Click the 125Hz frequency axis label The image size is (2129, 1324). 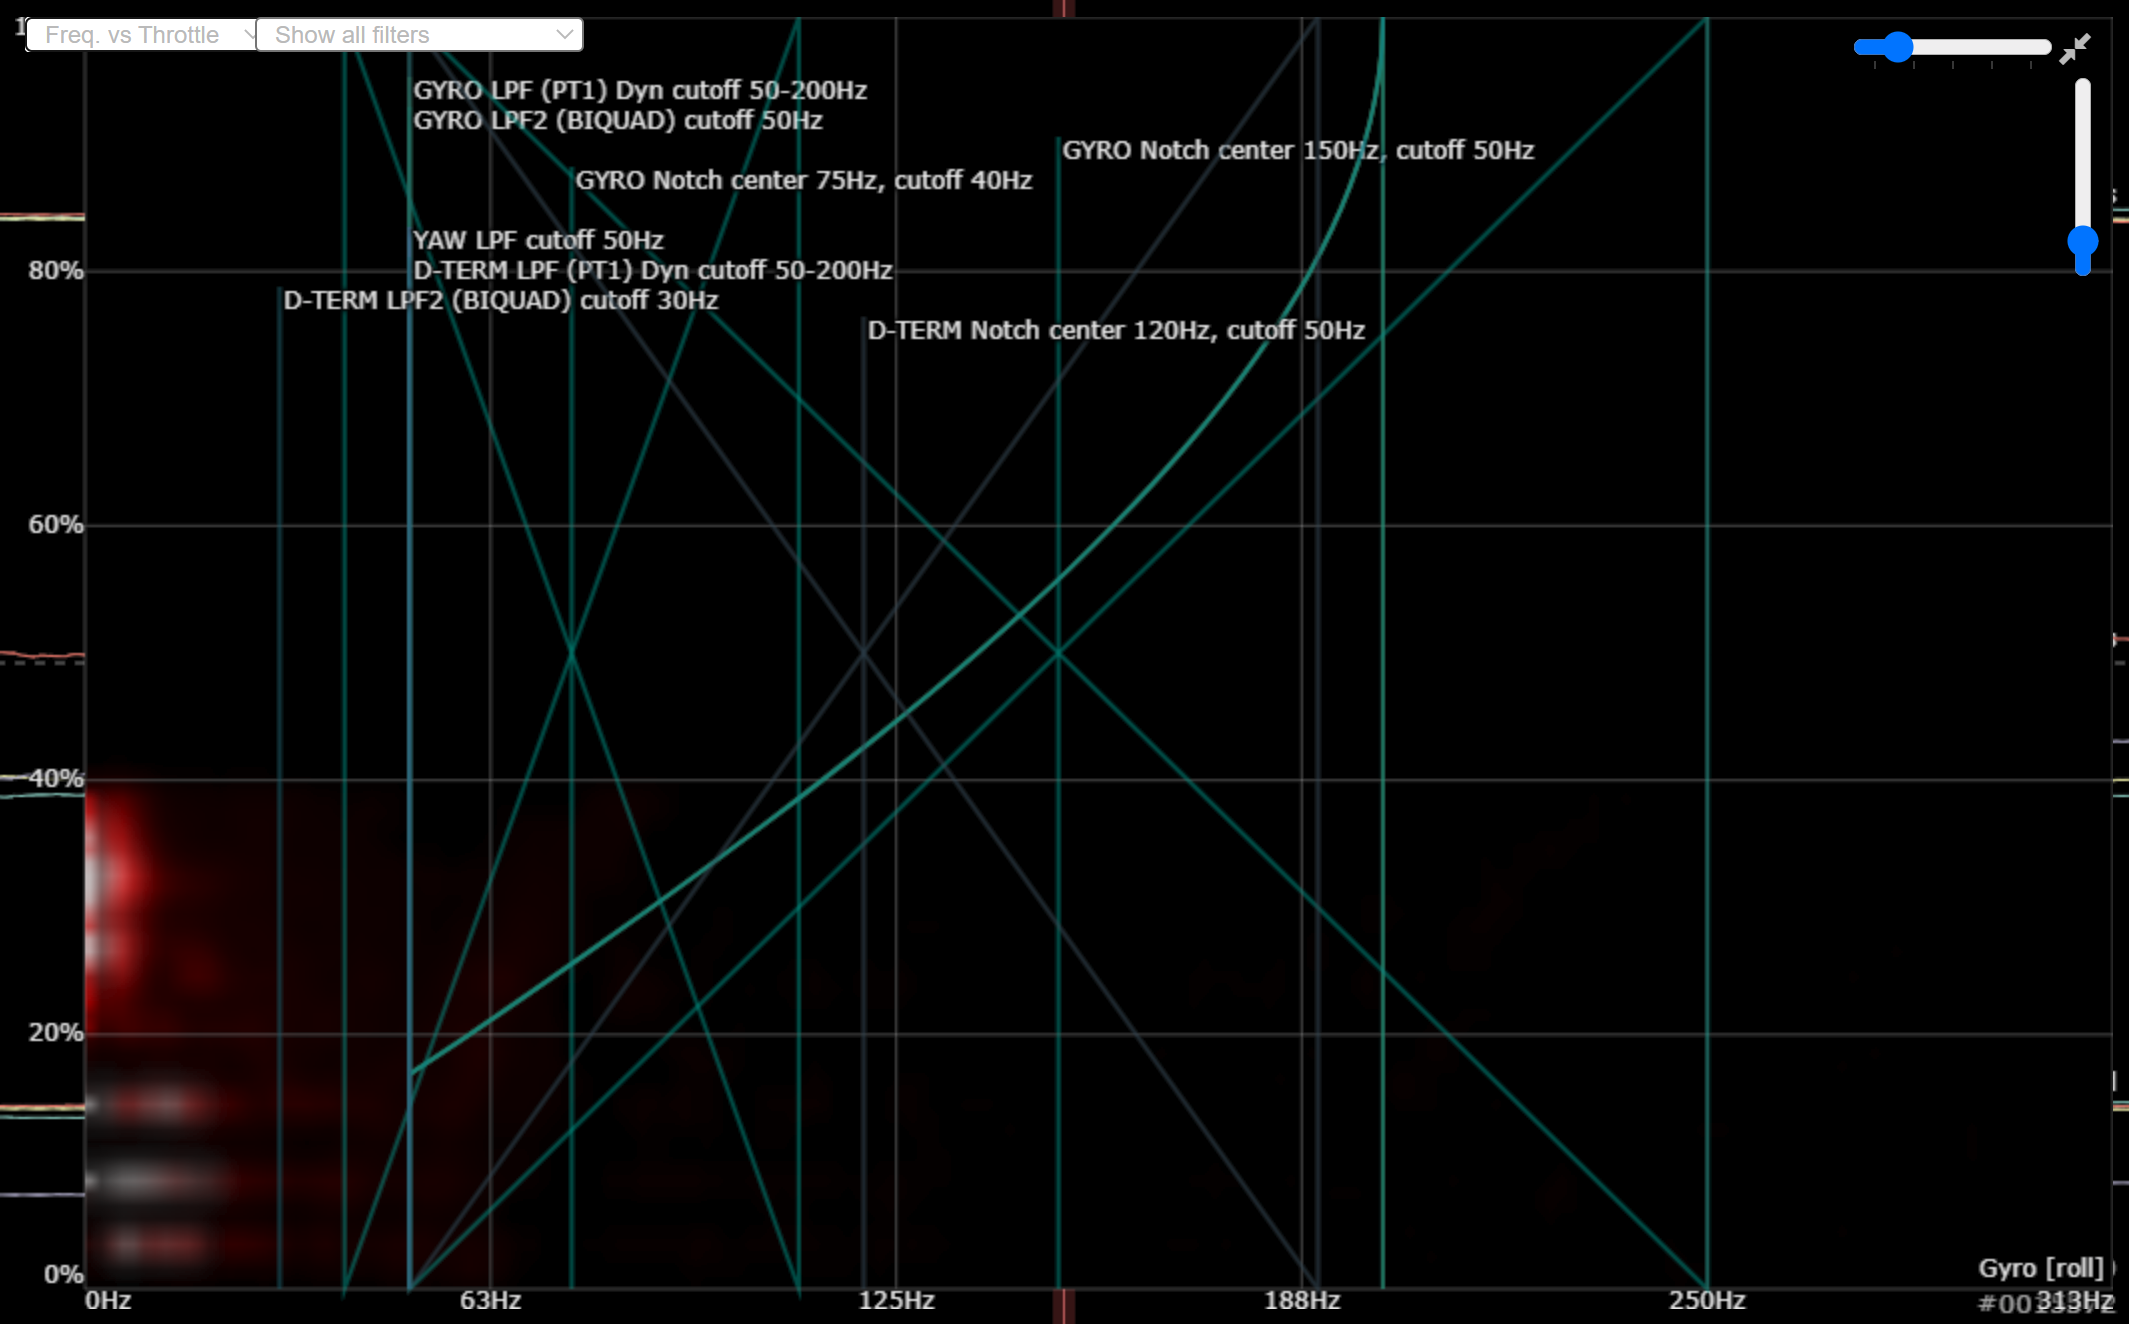(x=896, y=1300)
